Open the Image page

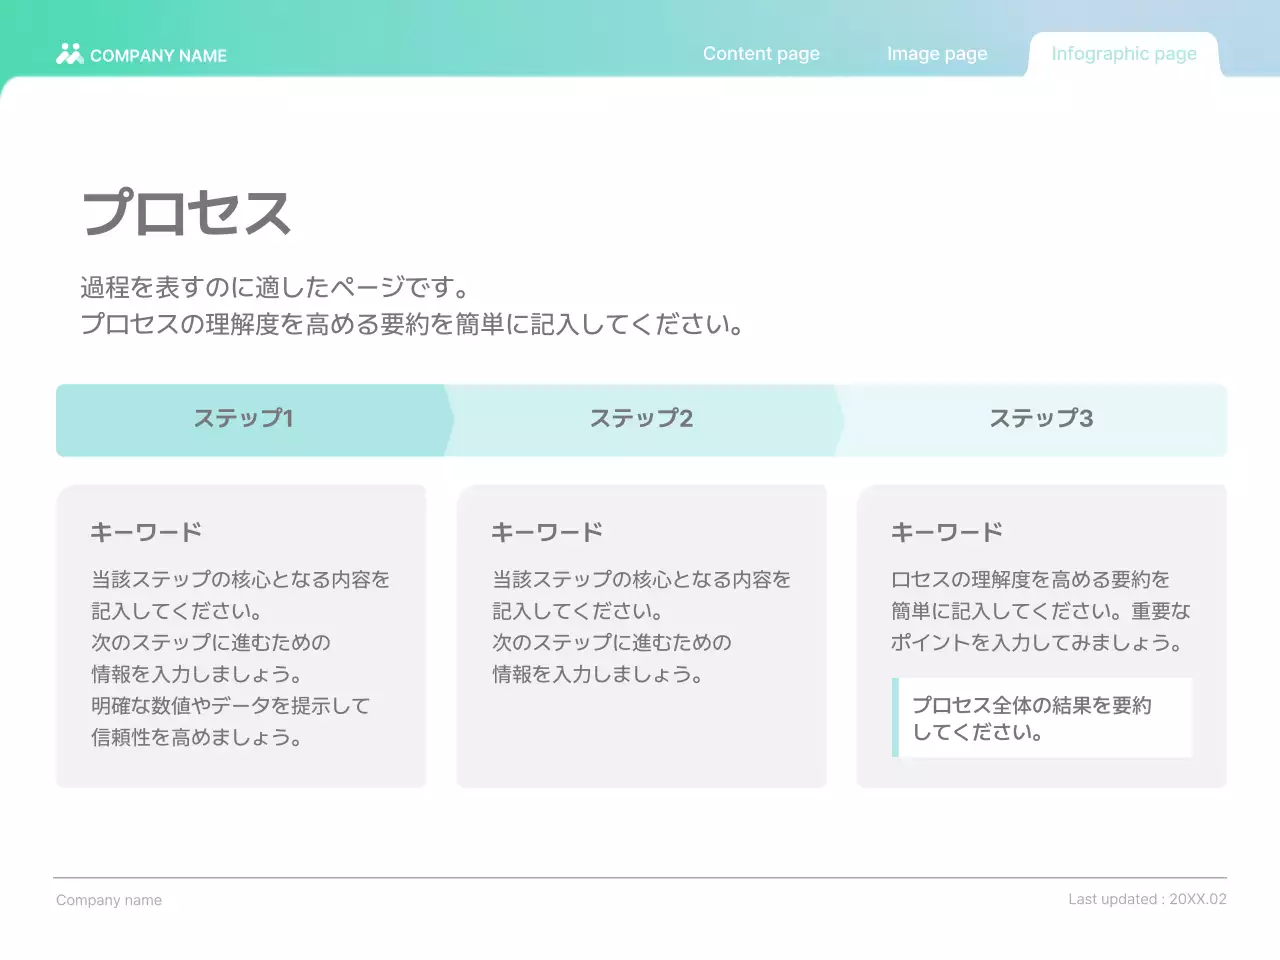(x=936, y=53)
